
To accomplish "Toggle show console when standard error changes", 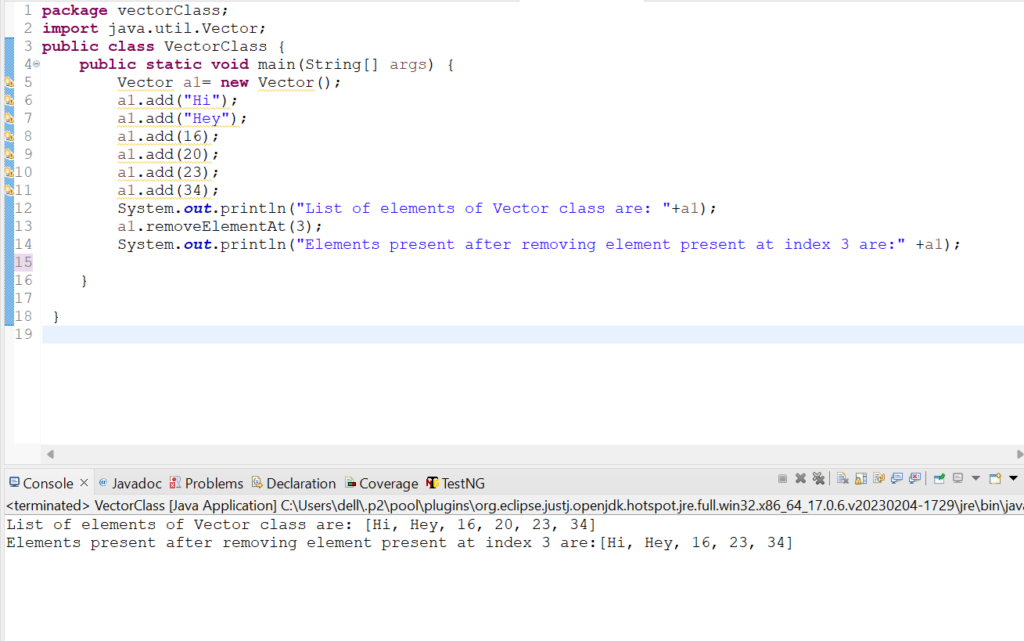I will (915, 478).
